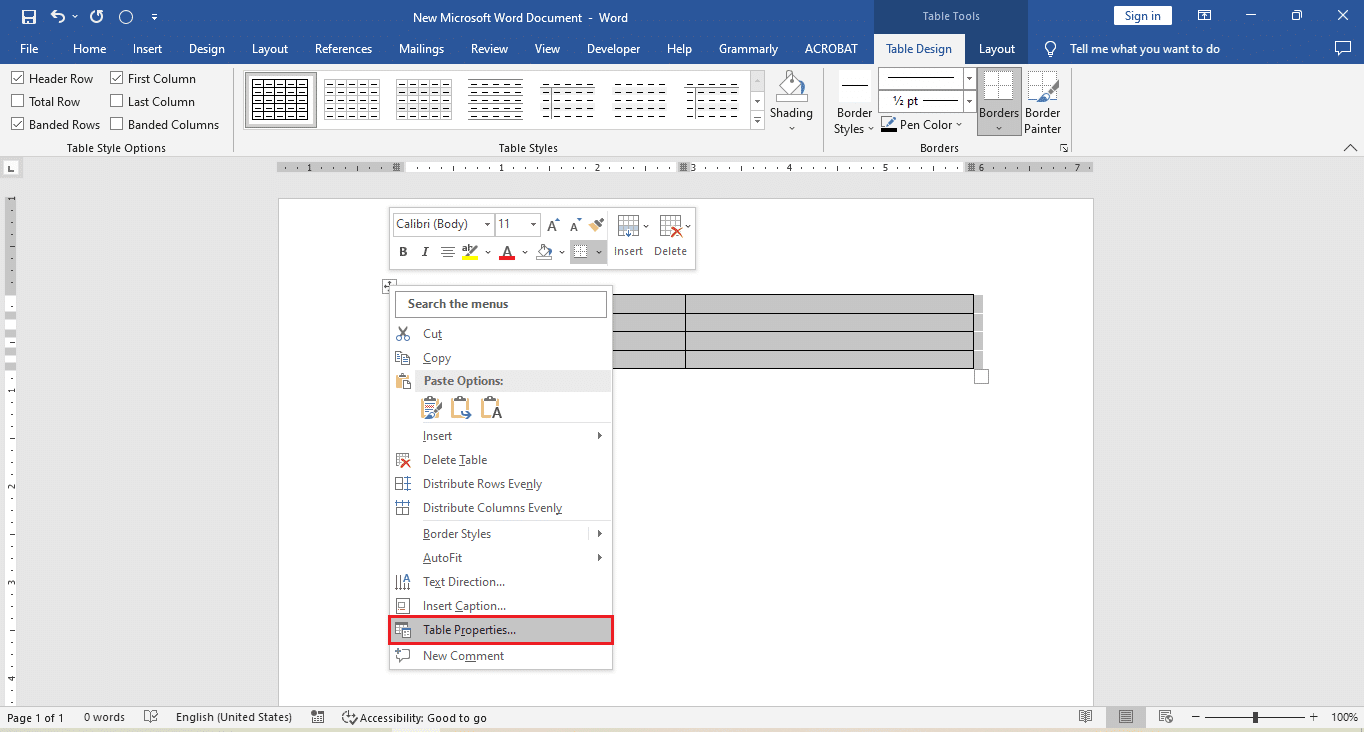Click the Shading paint bucket icon
Image resolution: width=1364 pixels, height=732 pixels.
[791, 88]
